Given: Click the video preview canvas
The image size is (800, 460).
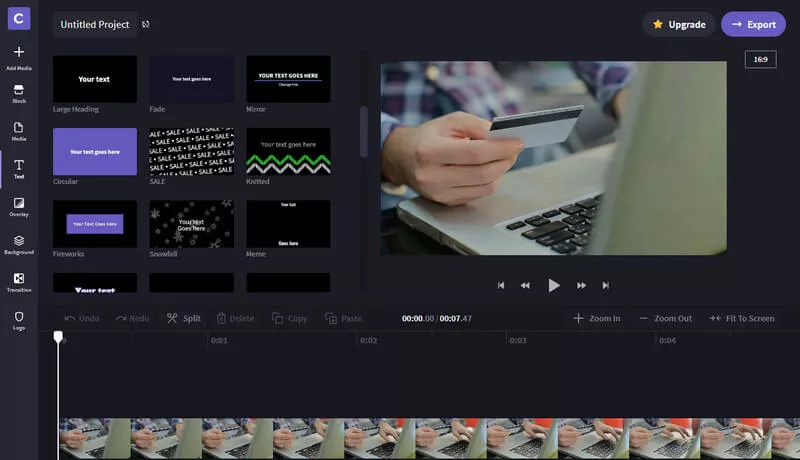Looking at the screenshot, I should click(554, 158).
